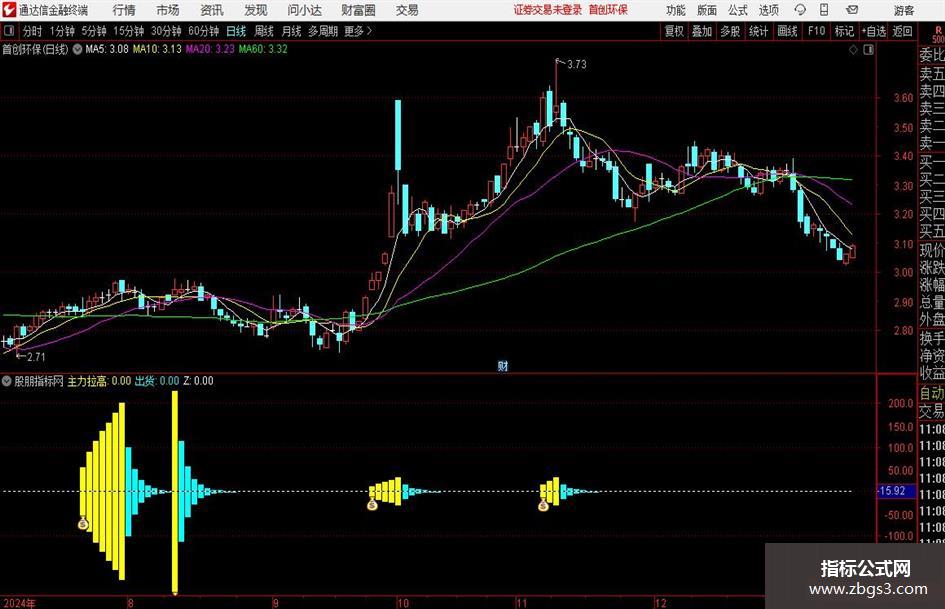
Task: Toggle the panel layout icon left of 分时
Action: tap(8, 31)
